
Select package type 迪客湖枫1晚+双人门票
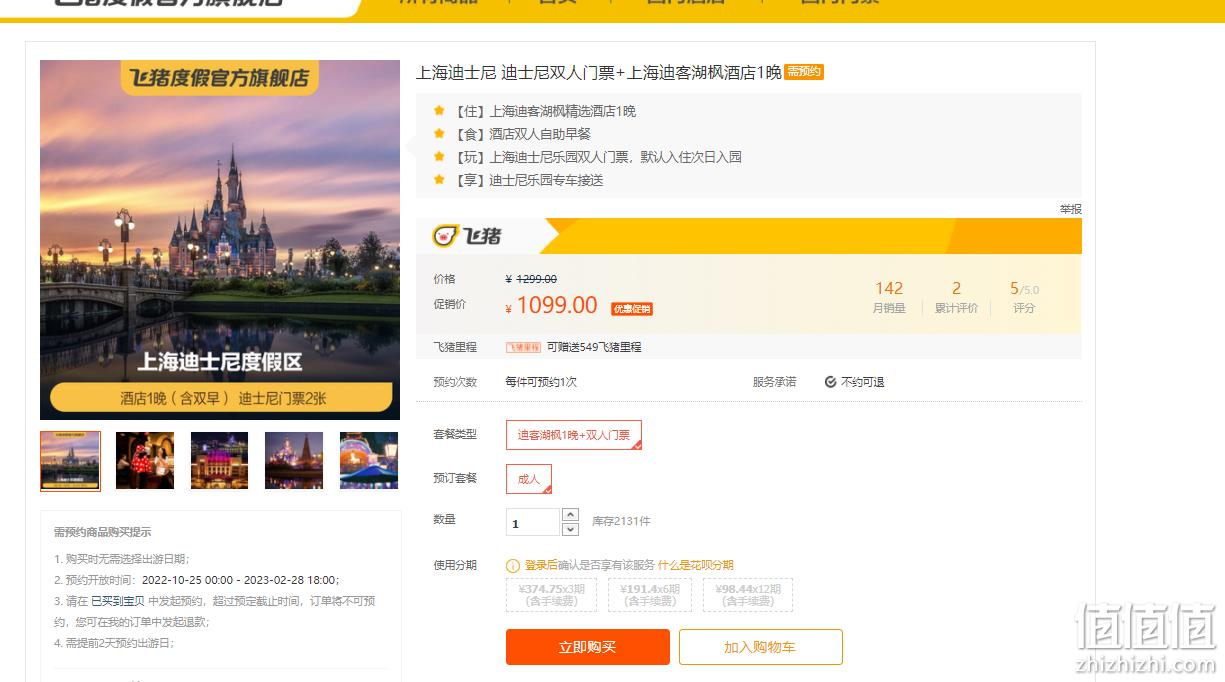(574, 435)
